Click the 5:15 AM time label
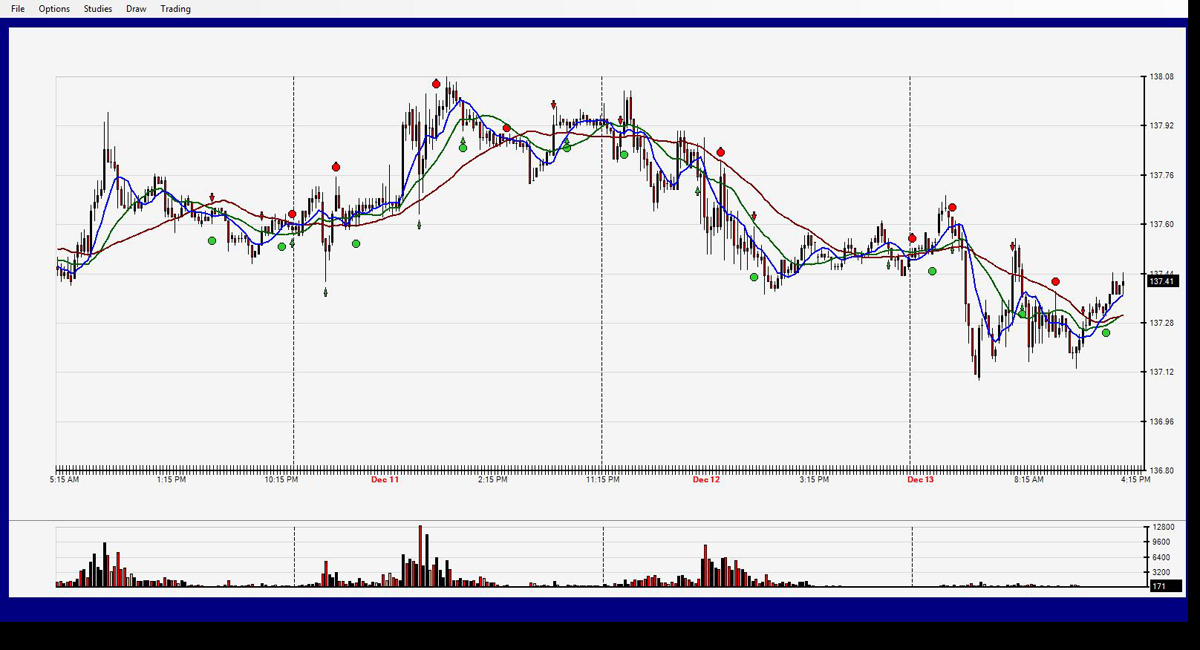1200x650 pixels. coord(64,480)
